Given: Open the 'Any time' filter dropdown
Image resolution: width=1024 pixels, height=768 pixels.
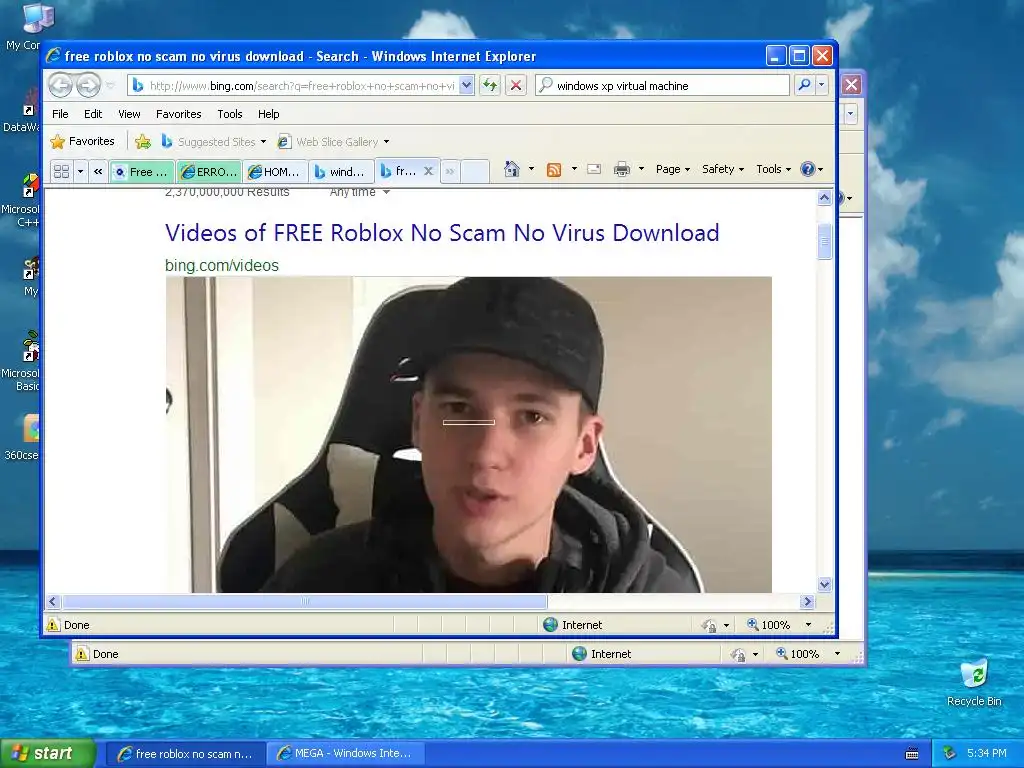Looking at the screenshot, I should [x=359, y=192].
